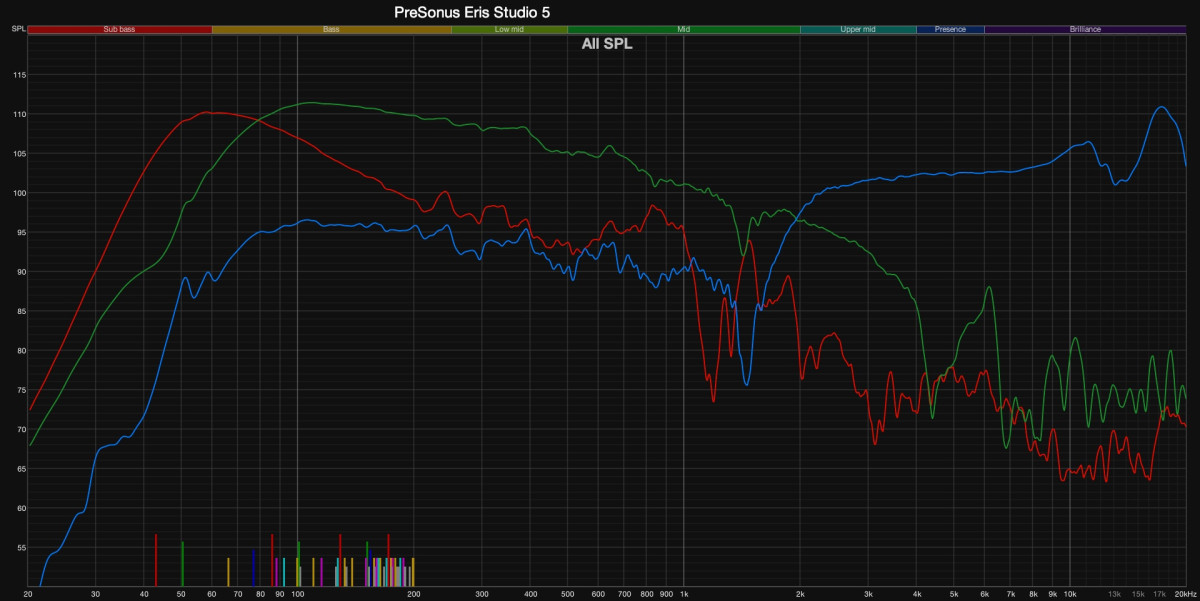Click the 75 value on the SPL axis

pyautogui.click(x=21, y=390)
